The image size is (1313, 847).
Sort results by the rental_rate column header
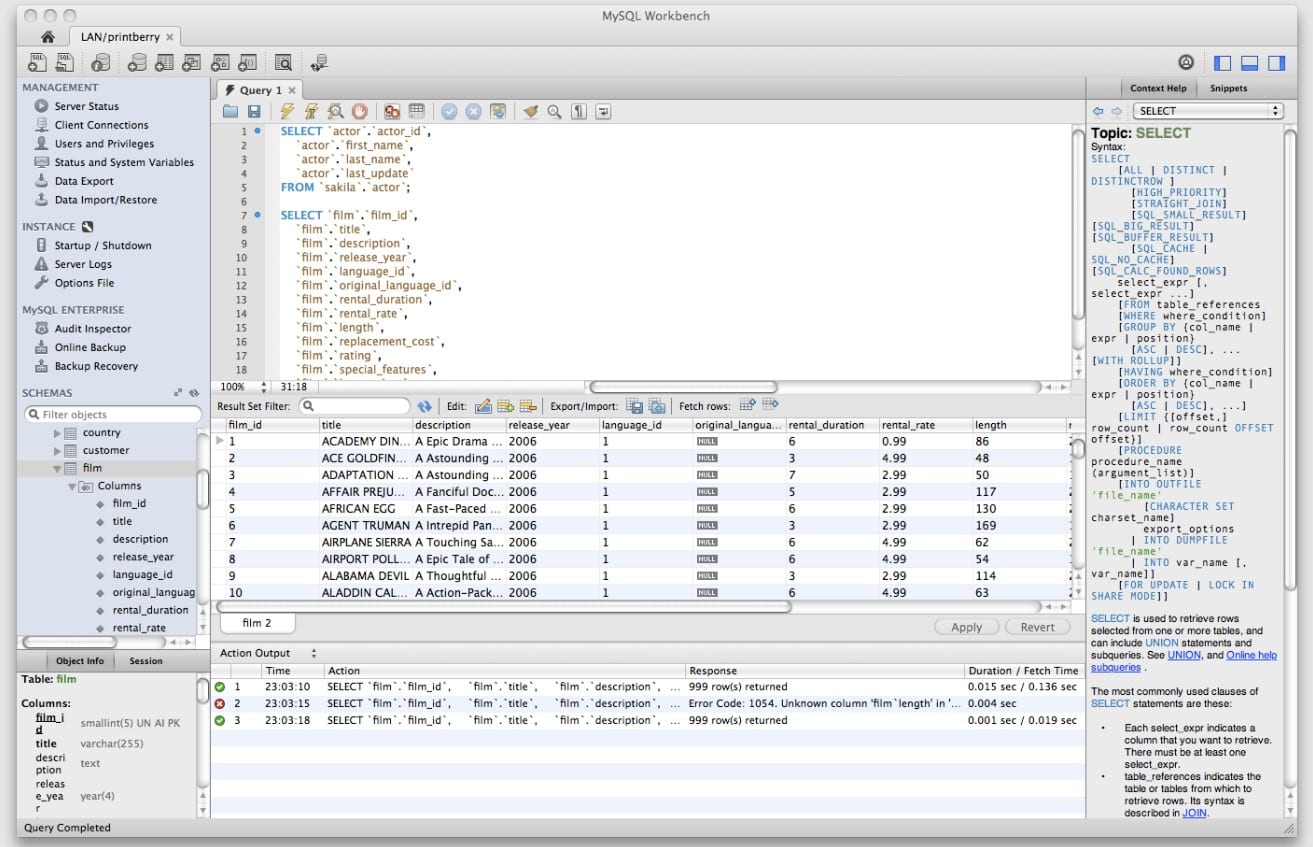tap(924, 425)
